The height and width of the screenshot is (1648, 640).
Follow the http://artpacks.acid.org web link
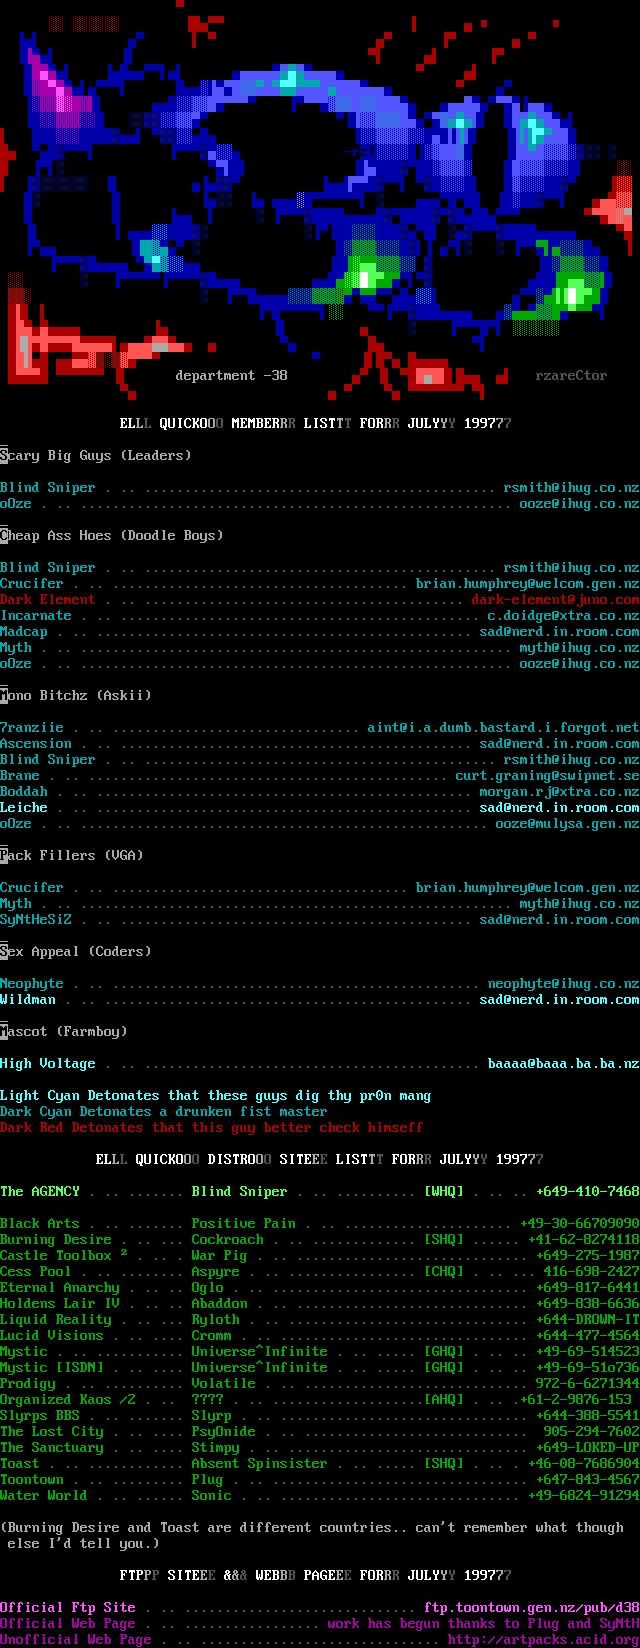(543, 1640)
